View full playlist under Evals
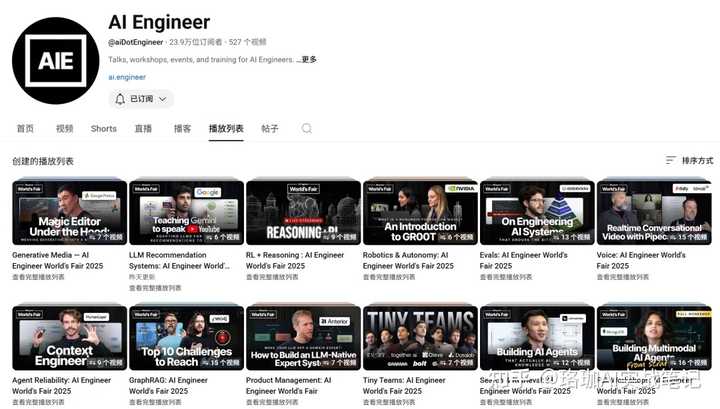This screenshot has width=720, height=409. 506,277
